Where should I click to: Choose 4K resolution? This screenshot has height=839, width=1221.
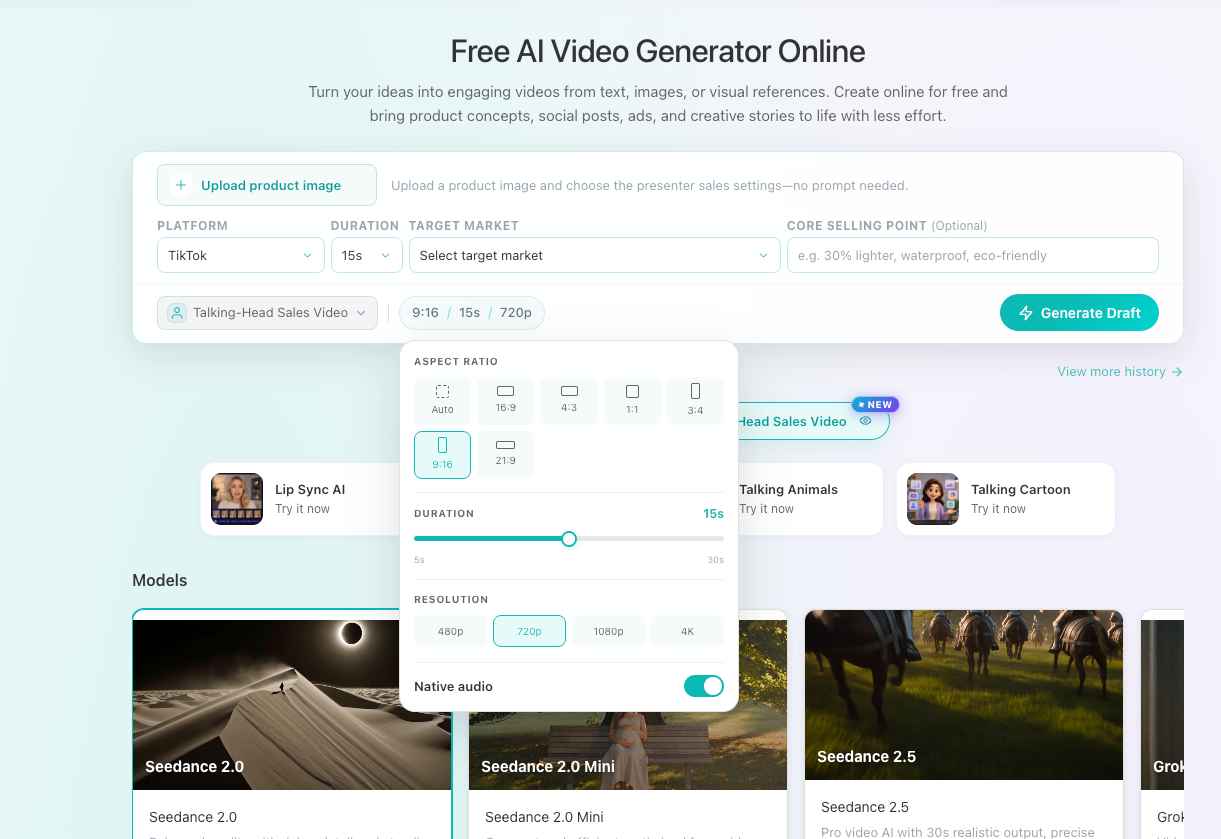coord(687,631)
